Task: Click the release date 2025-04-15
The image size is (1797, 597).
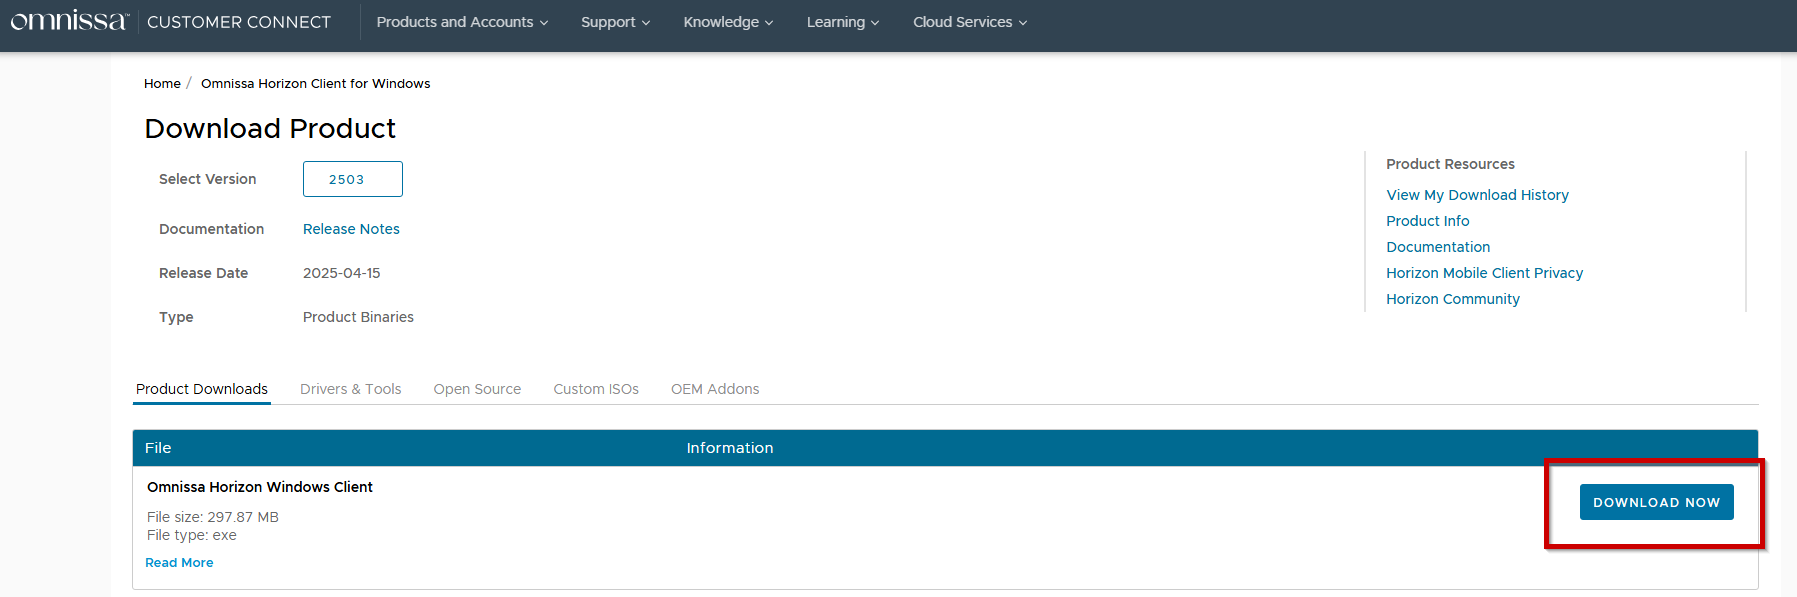Action: (341, 273)
